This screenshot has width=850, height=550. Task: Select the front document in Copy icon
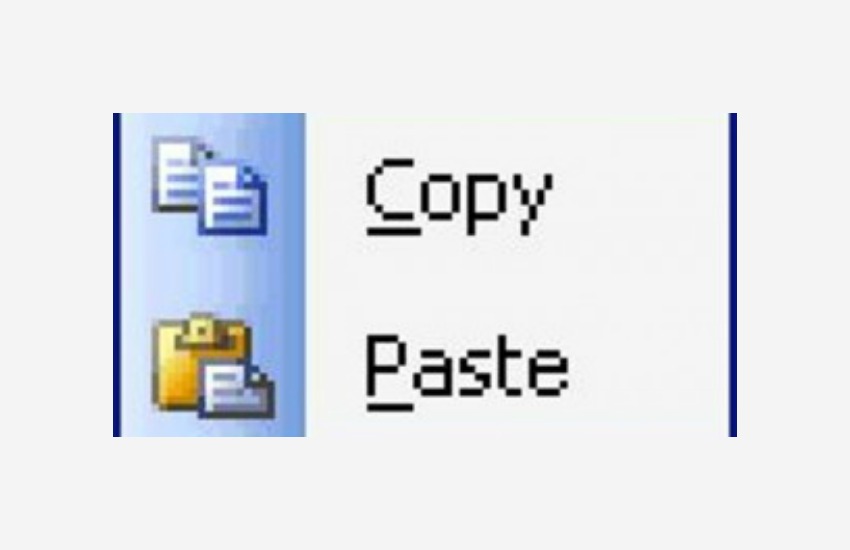(x=233, y=200)
